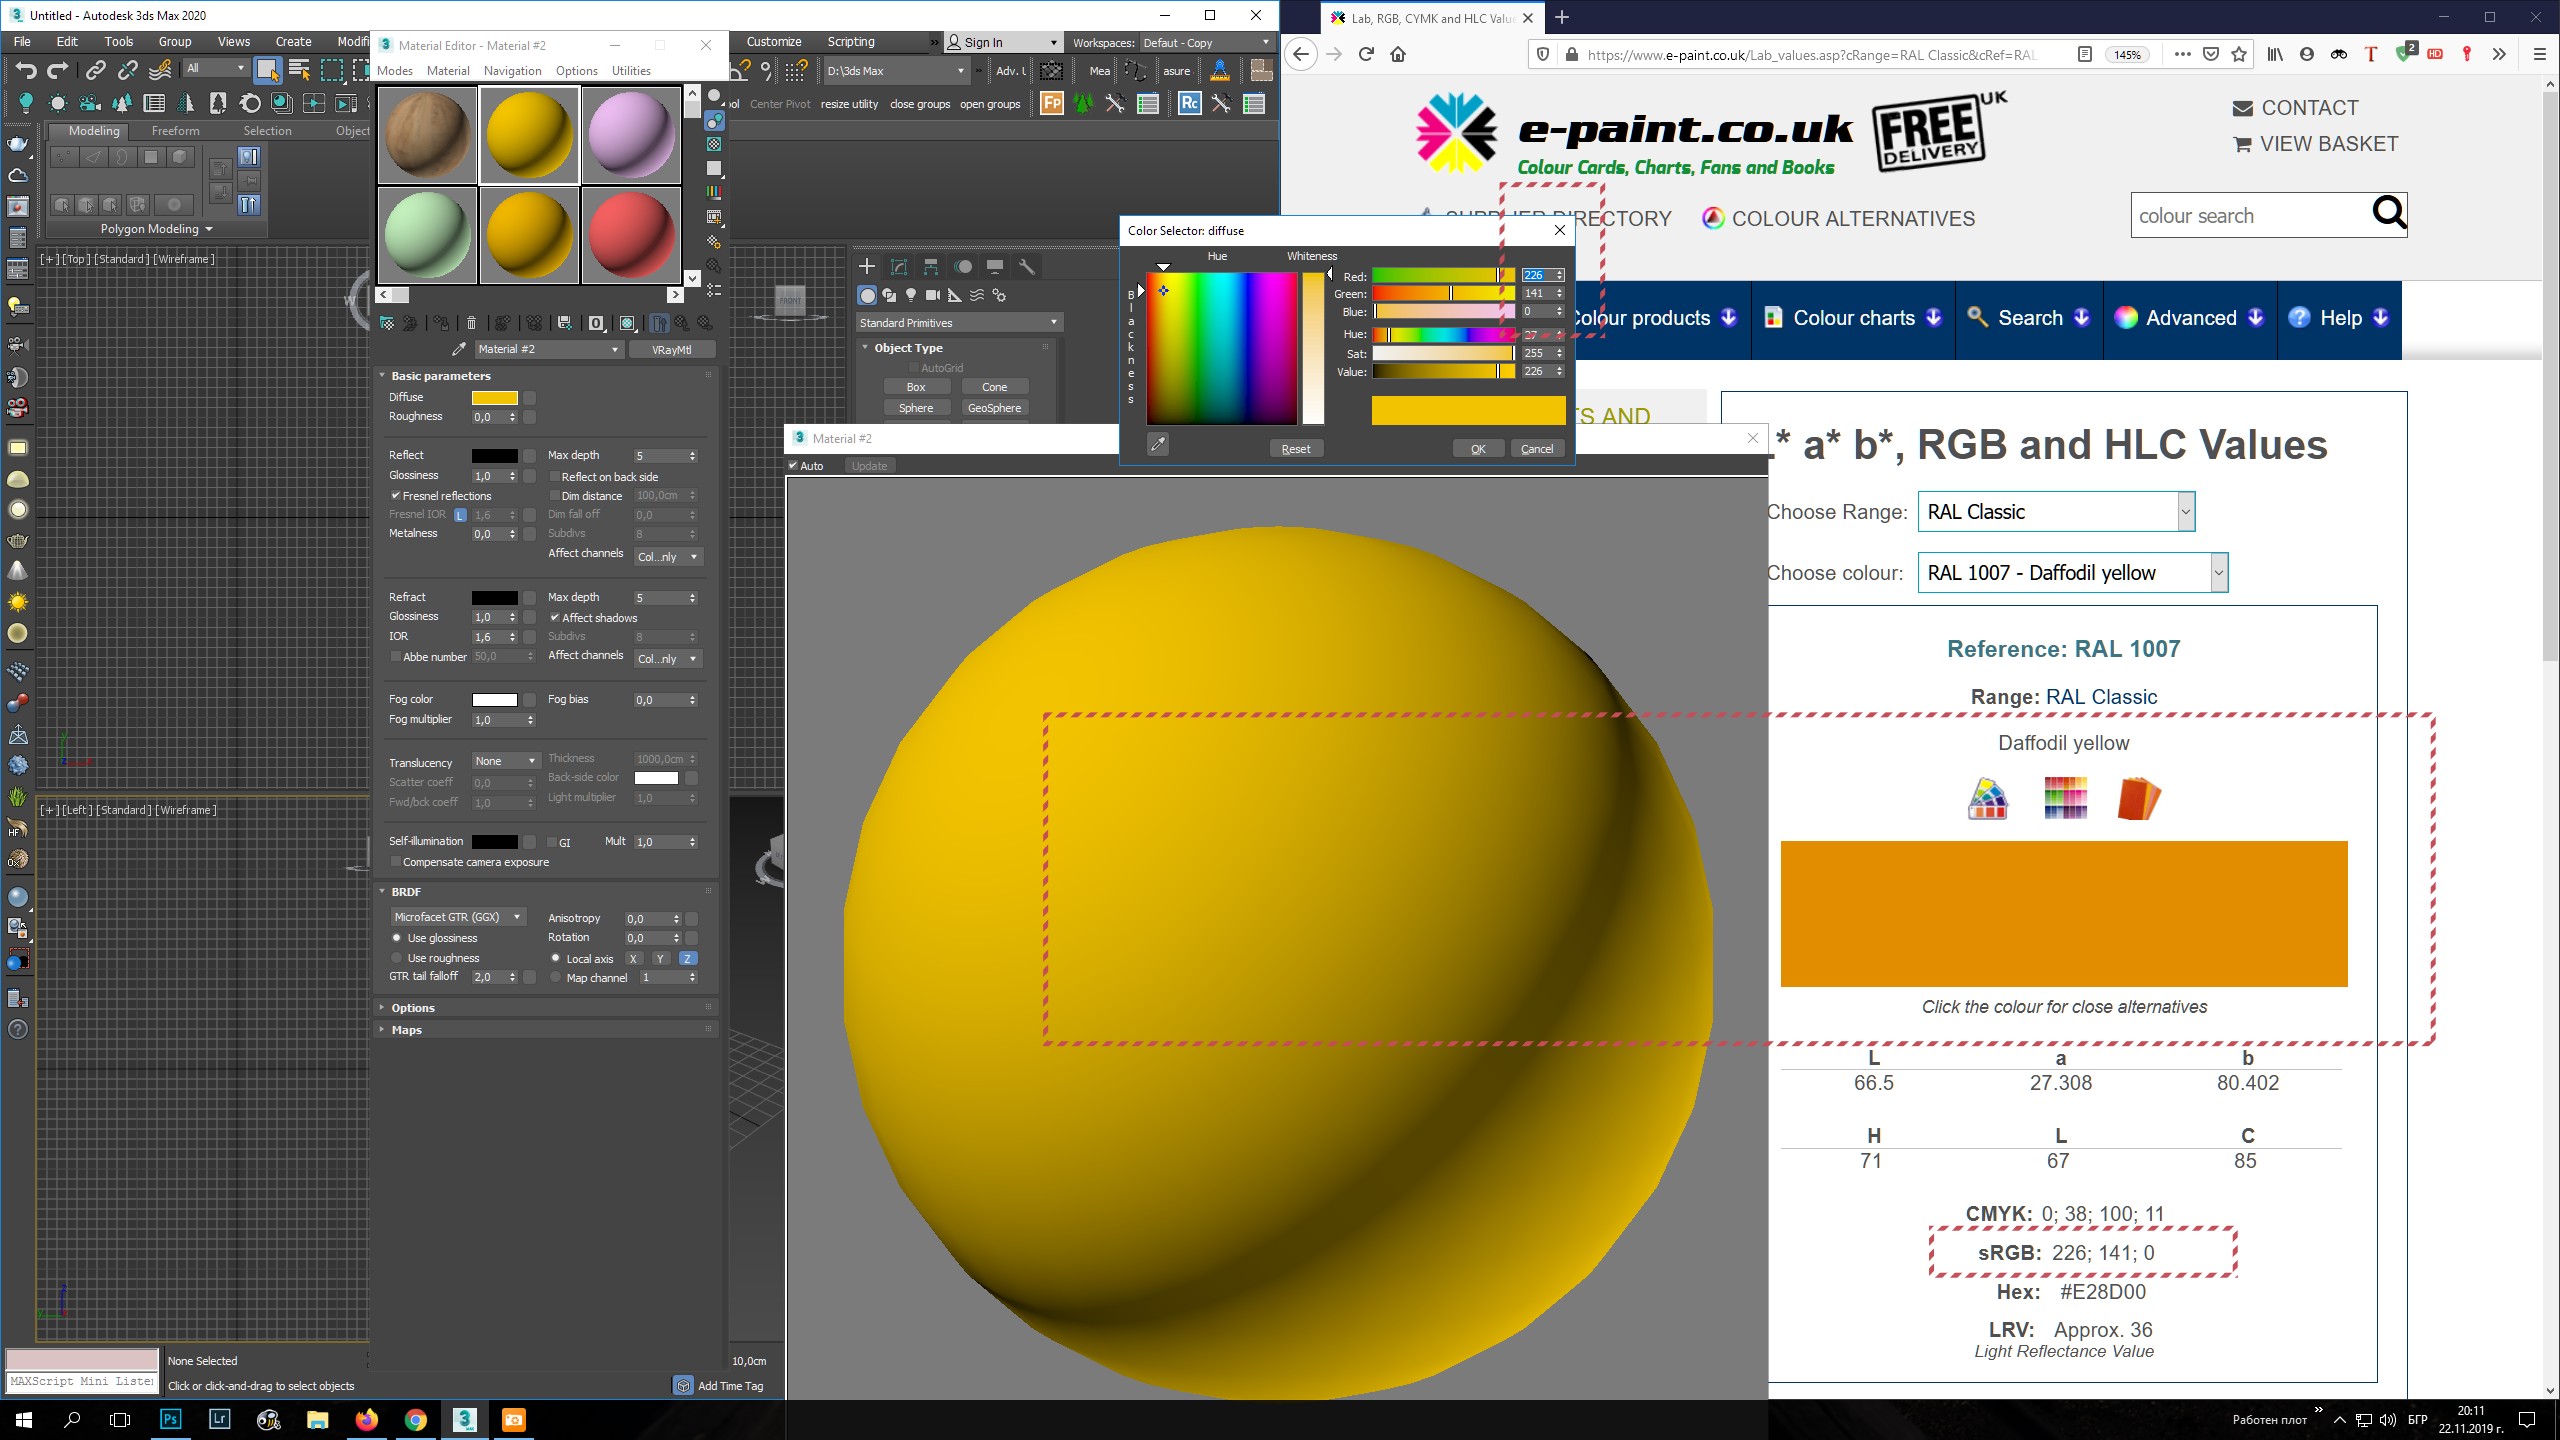
Task: Open the Translucency None dropdown
Action: (505, 761)
